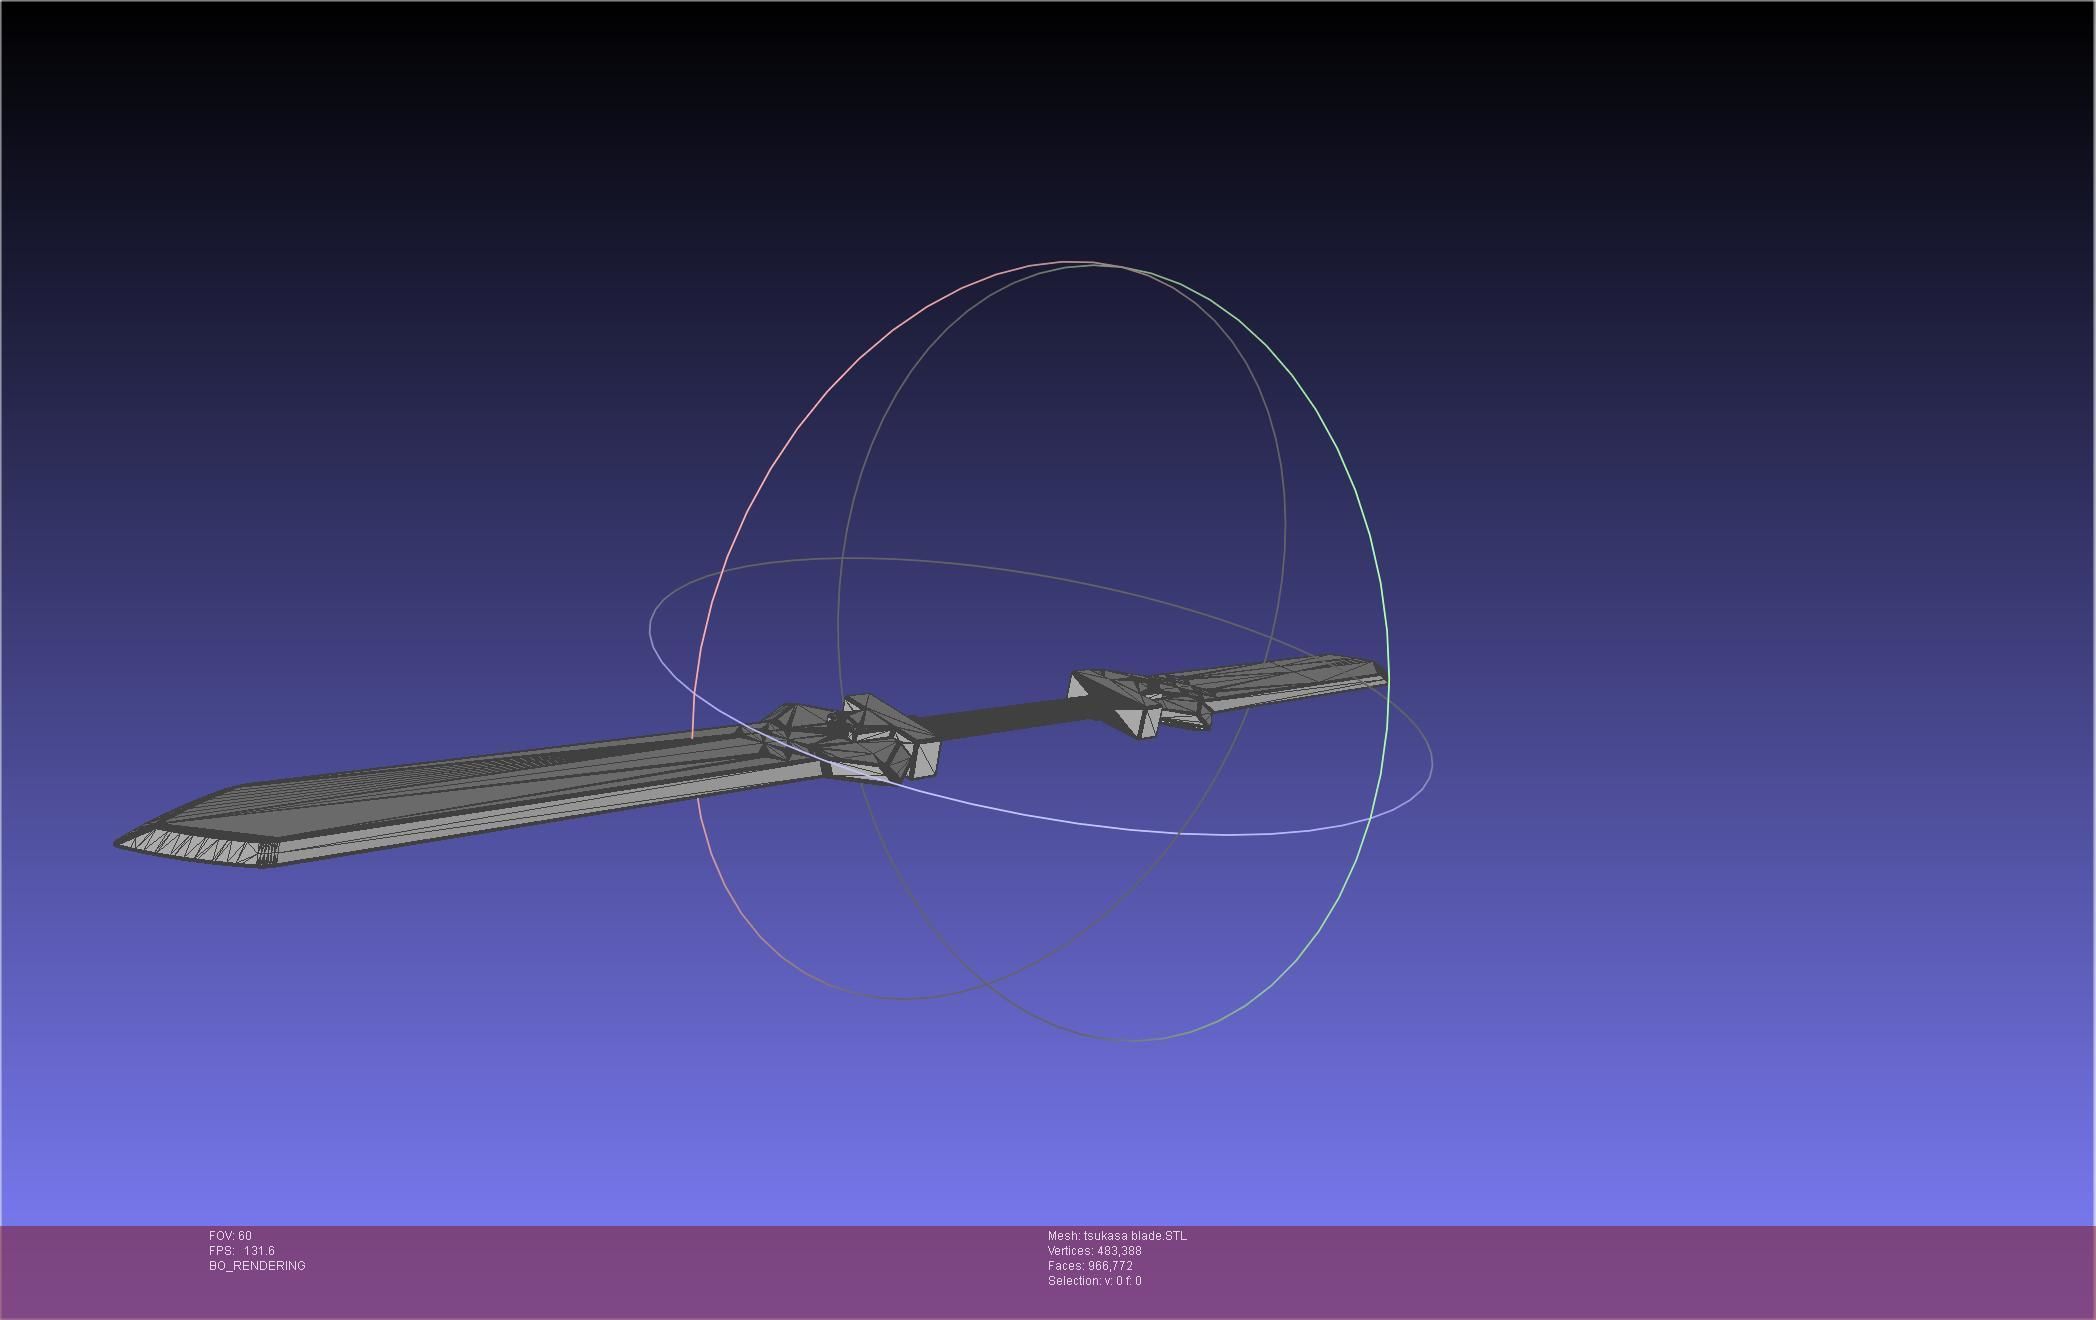
Task: Click the Mesh: tsukasa blade.STL label
Action: click(1117, 1236)
